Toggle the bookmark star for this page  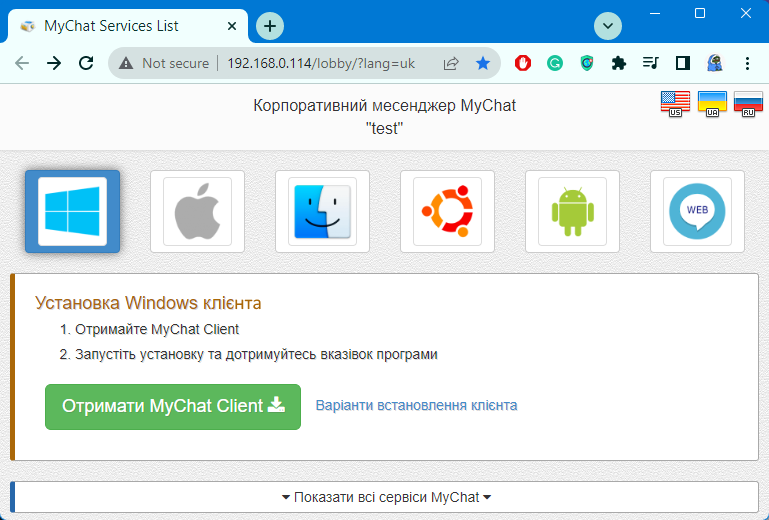pos(483,63)
